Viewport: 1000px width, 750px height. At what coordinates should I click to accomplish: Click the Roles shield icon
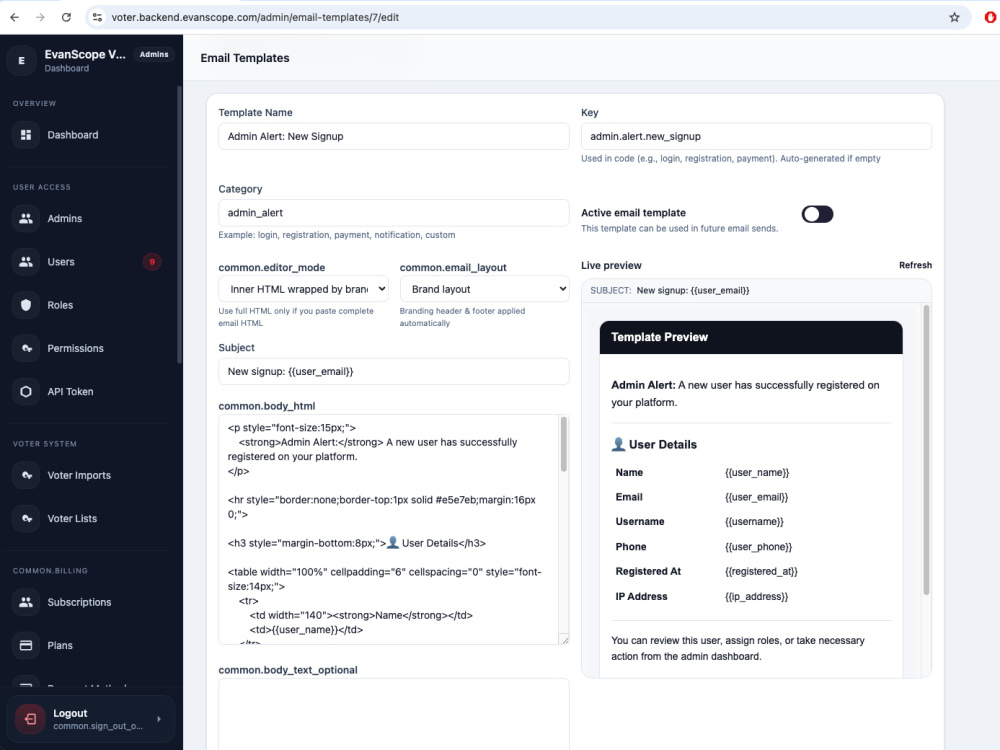tap(26, 305)
